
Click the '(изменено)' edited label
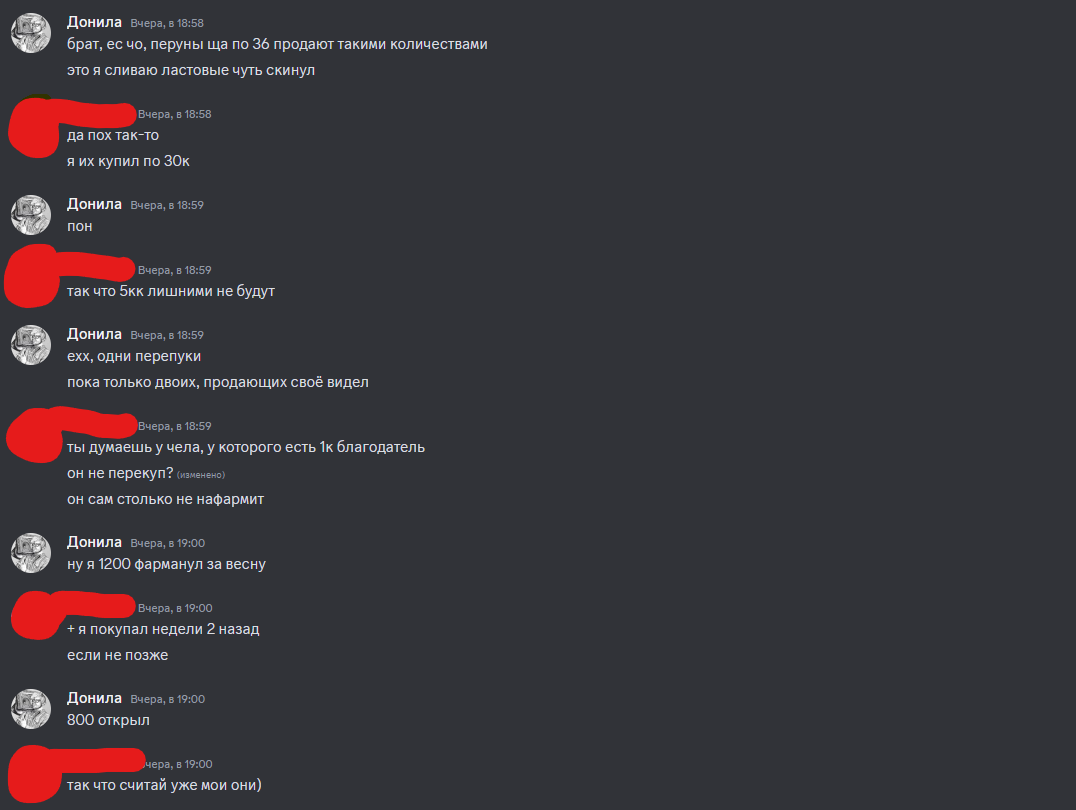(x=201, y=474)
